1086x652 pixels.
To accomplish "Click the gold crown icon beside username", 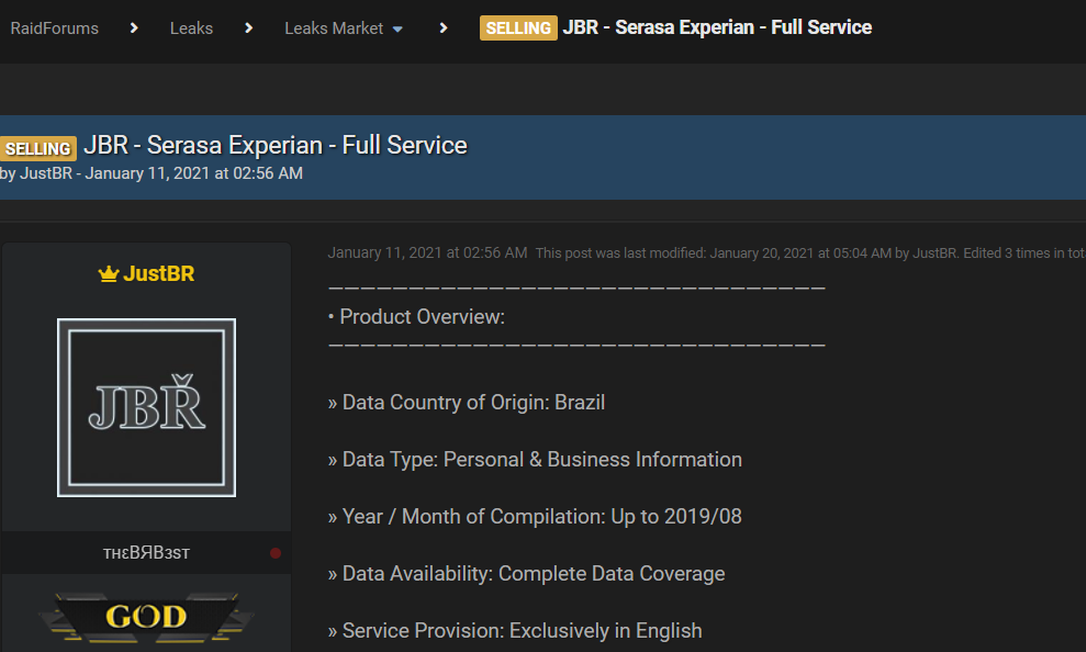I will [x=109, y=274].
